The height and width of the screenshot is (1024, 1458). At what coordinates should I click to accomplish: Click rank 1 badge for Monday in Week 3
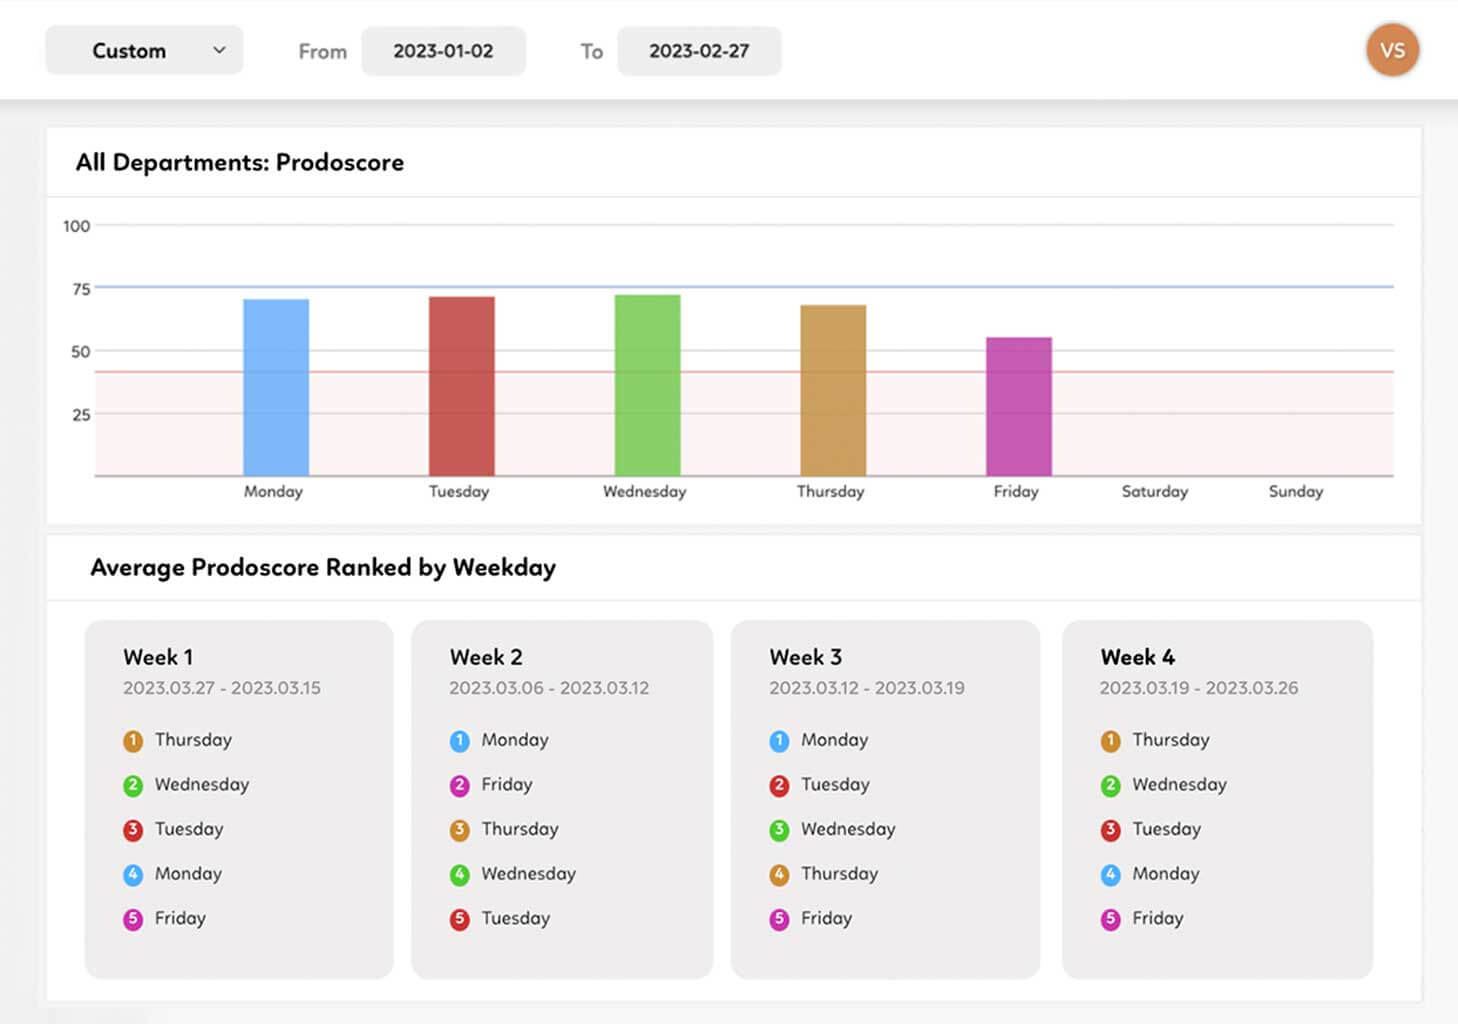[779, 741]
